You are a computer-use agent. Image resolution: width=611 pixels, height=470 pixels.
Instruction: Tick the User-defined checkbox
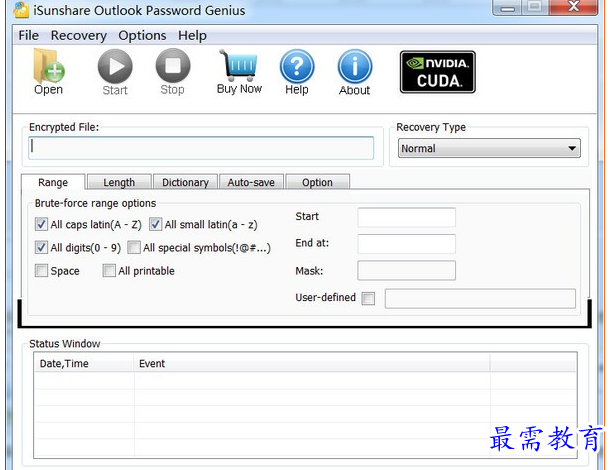pyautogui.click(x=368, y=299)
